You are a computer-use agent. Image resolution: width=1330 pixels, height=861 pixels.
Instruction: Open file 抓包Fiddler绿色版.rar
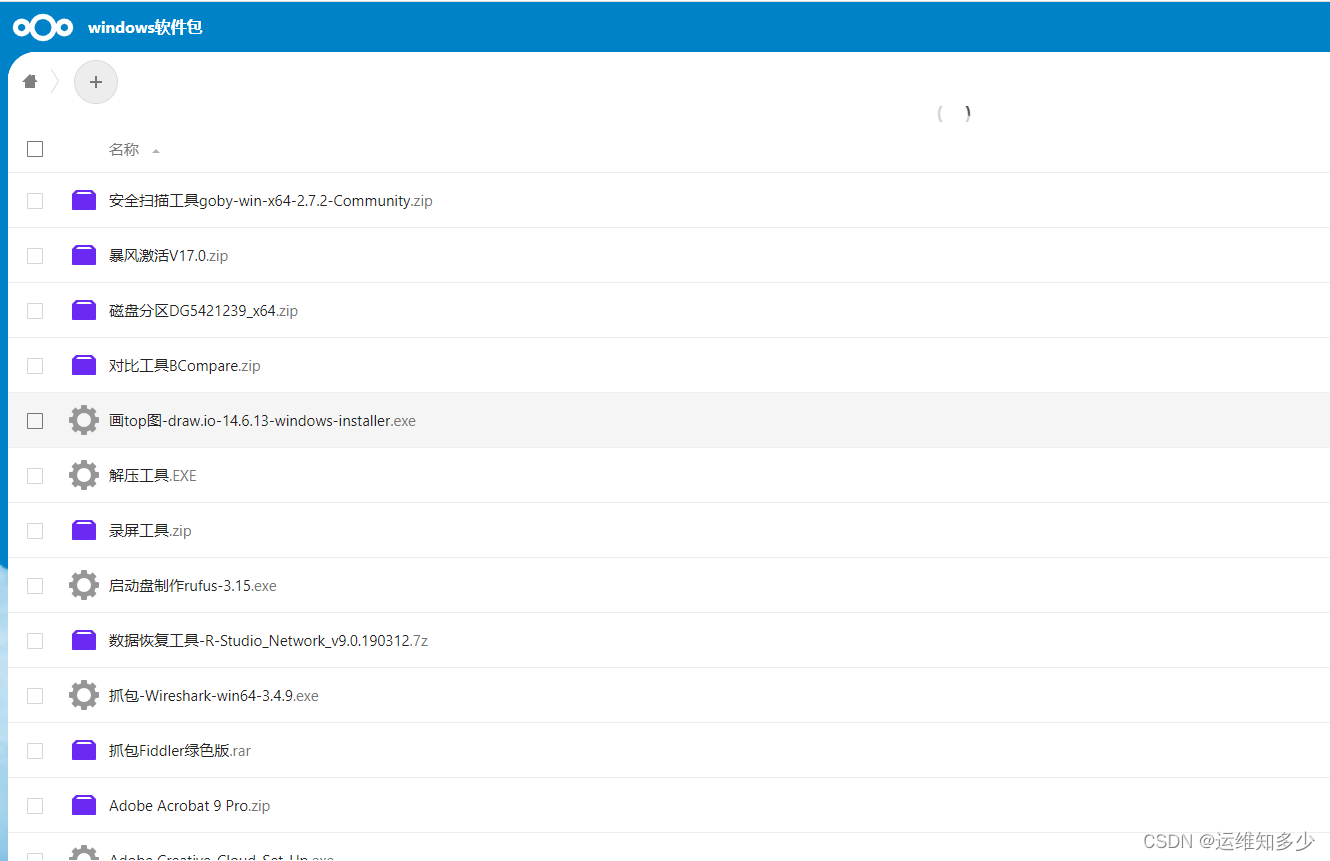[180, 750]
